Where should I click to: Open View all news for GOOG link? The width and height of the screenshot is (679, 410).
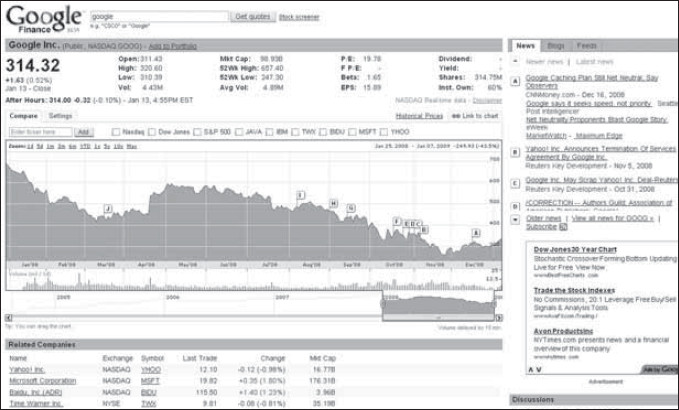pyautogui.click(x=613, y=218)
